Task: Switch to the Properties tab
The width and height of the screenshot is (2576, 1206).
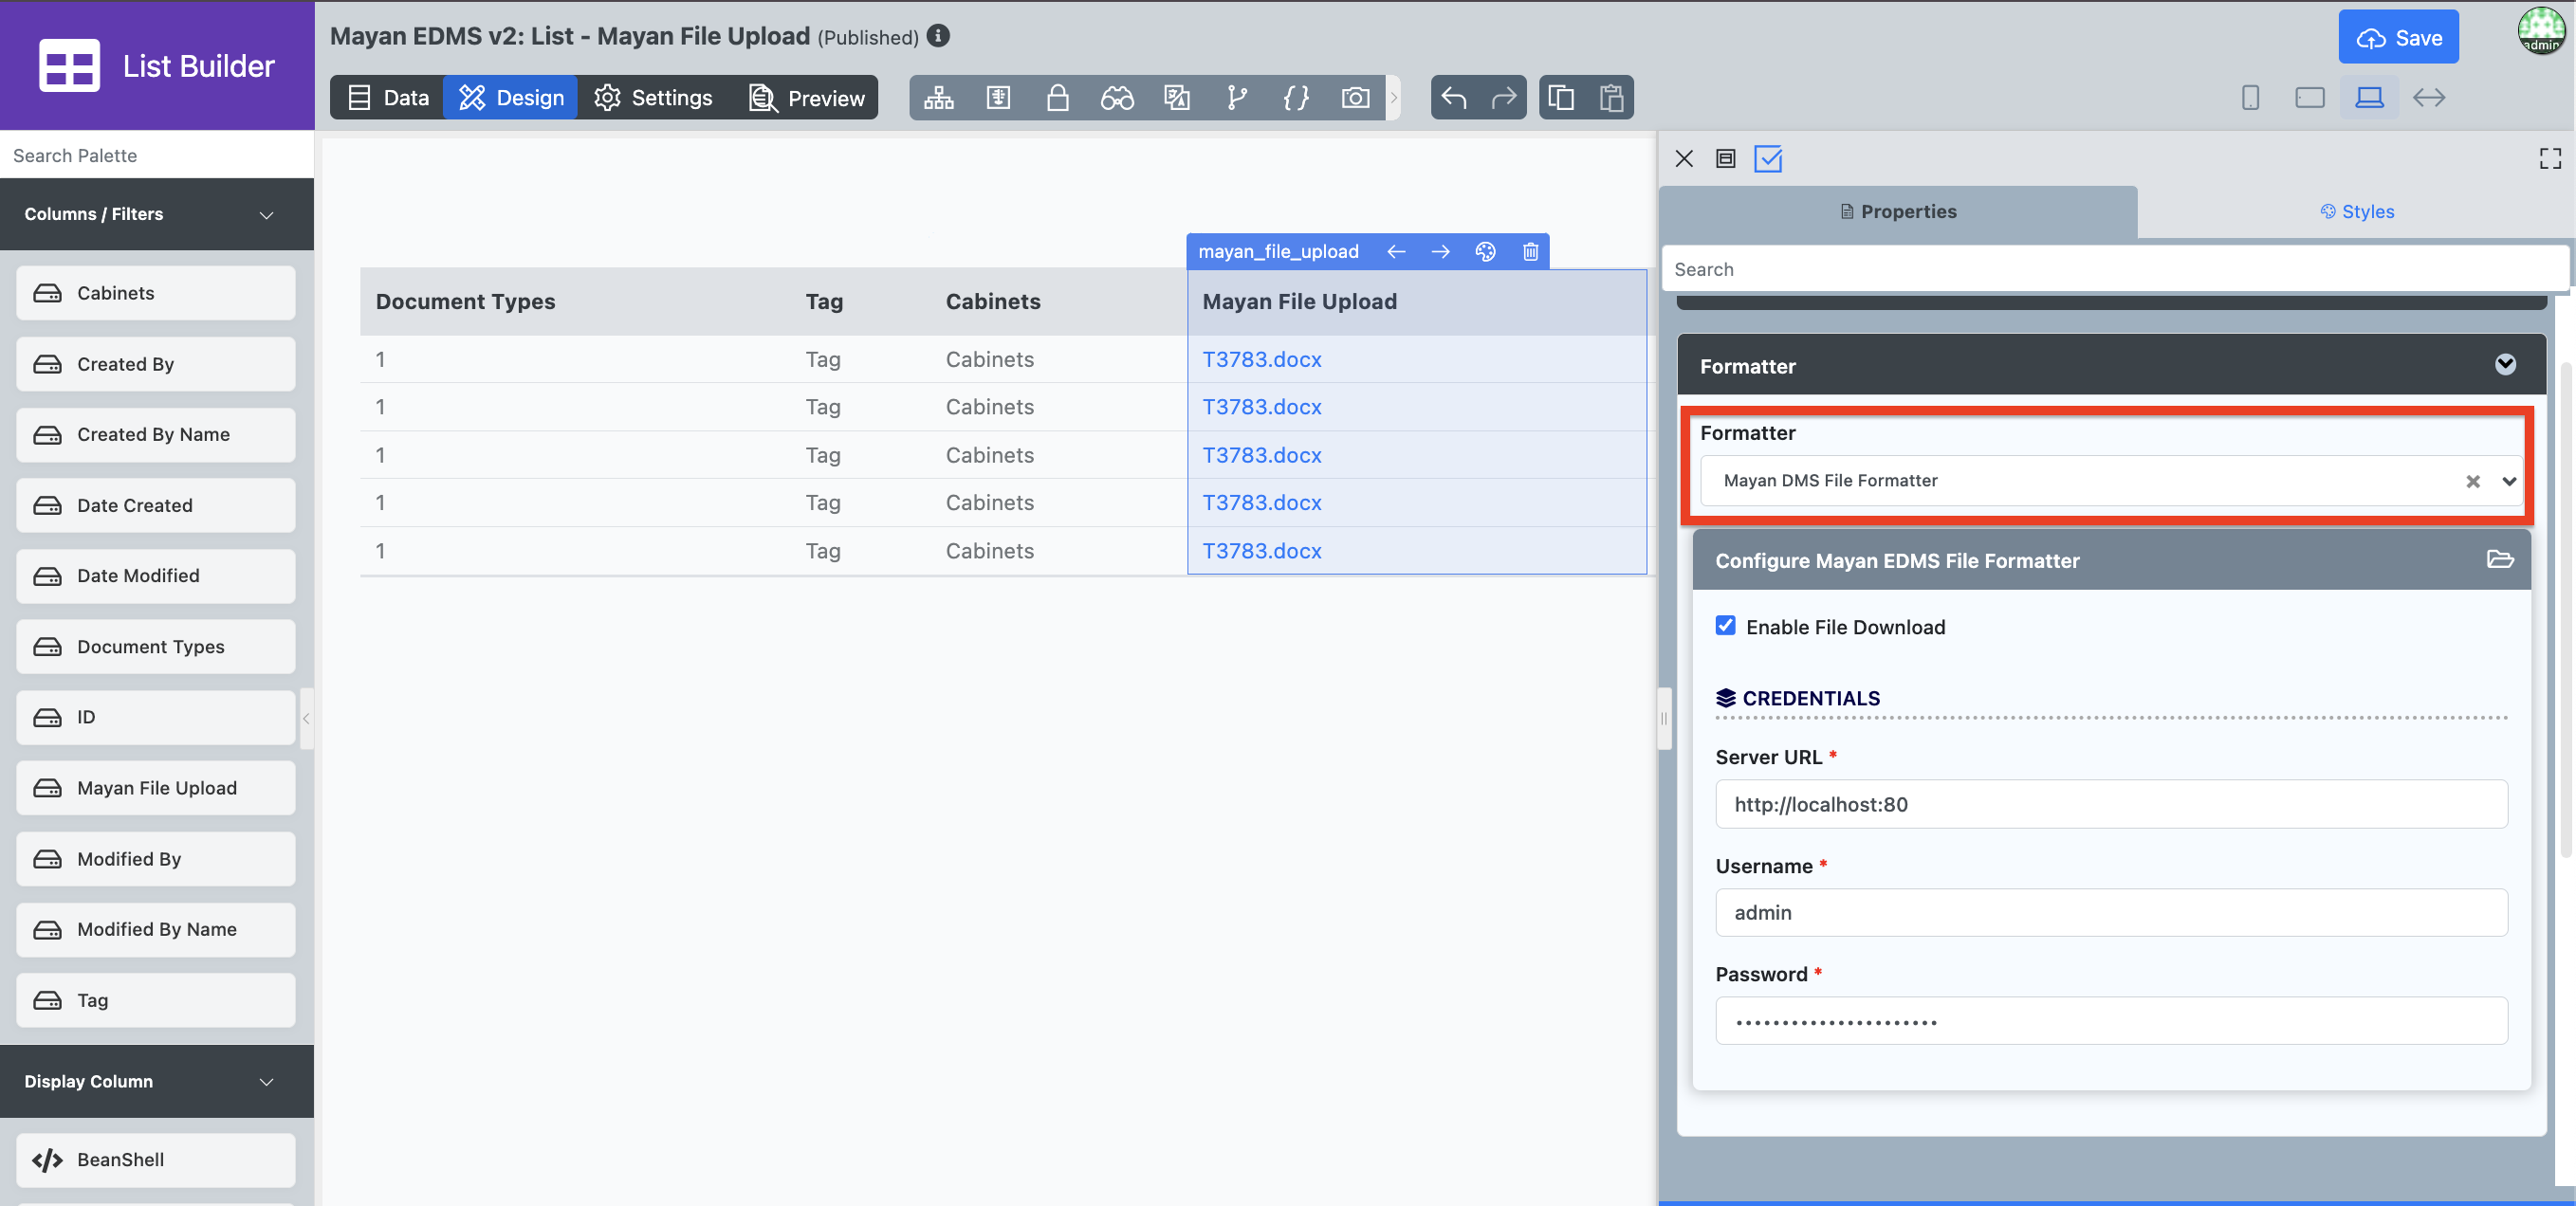Action: click(x=1898, y=212)
